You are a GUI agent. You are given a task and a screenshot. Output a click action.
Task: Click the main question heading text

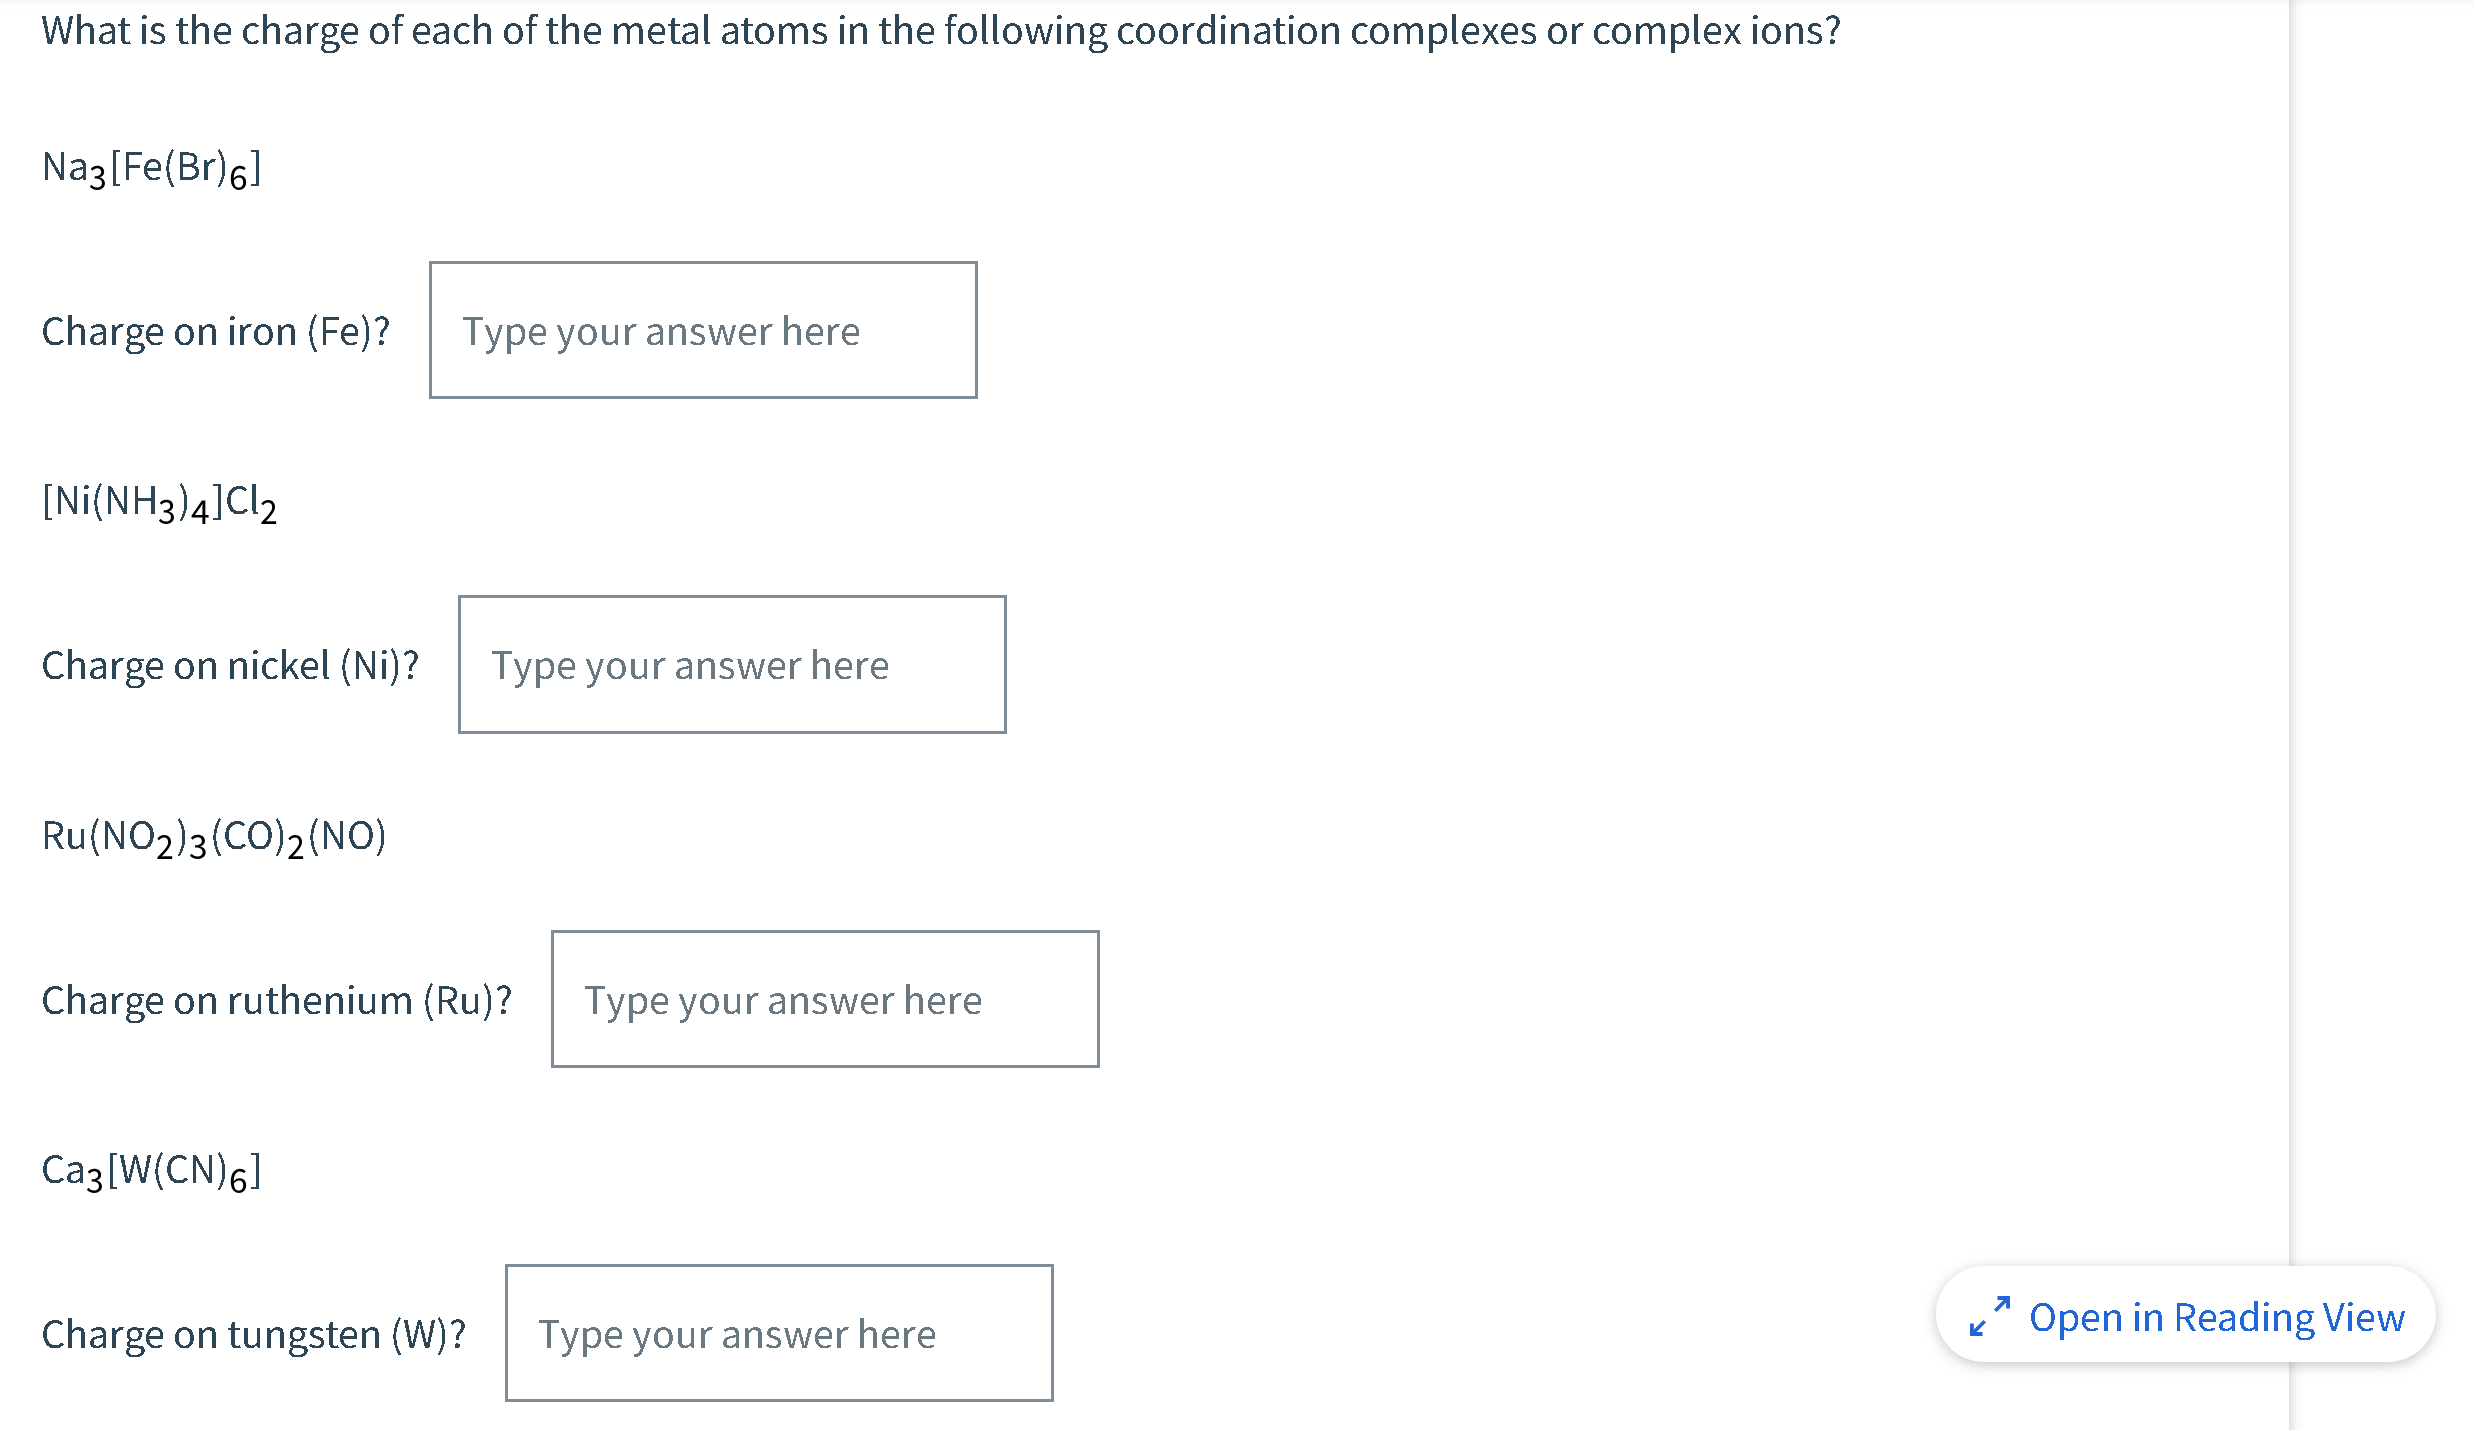click(940, 31)
